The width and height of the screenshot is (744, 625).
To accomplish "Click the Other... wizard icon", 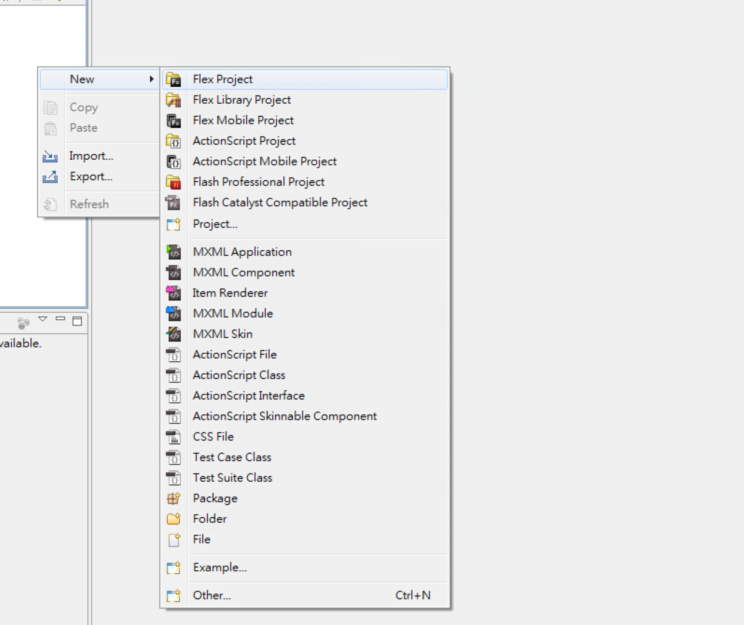I will (x=174, y=596).
